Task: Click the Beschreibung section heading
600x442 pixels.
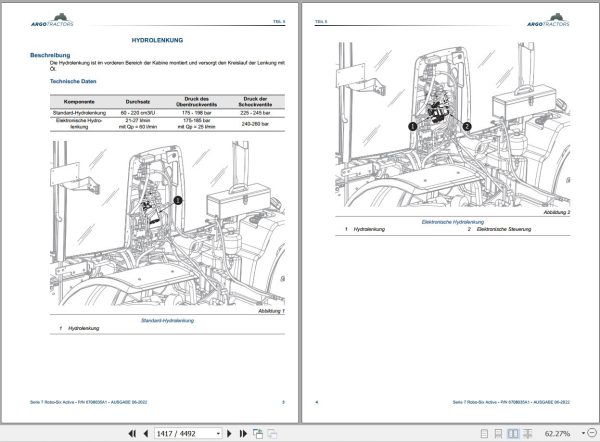Action: [50, 55]
